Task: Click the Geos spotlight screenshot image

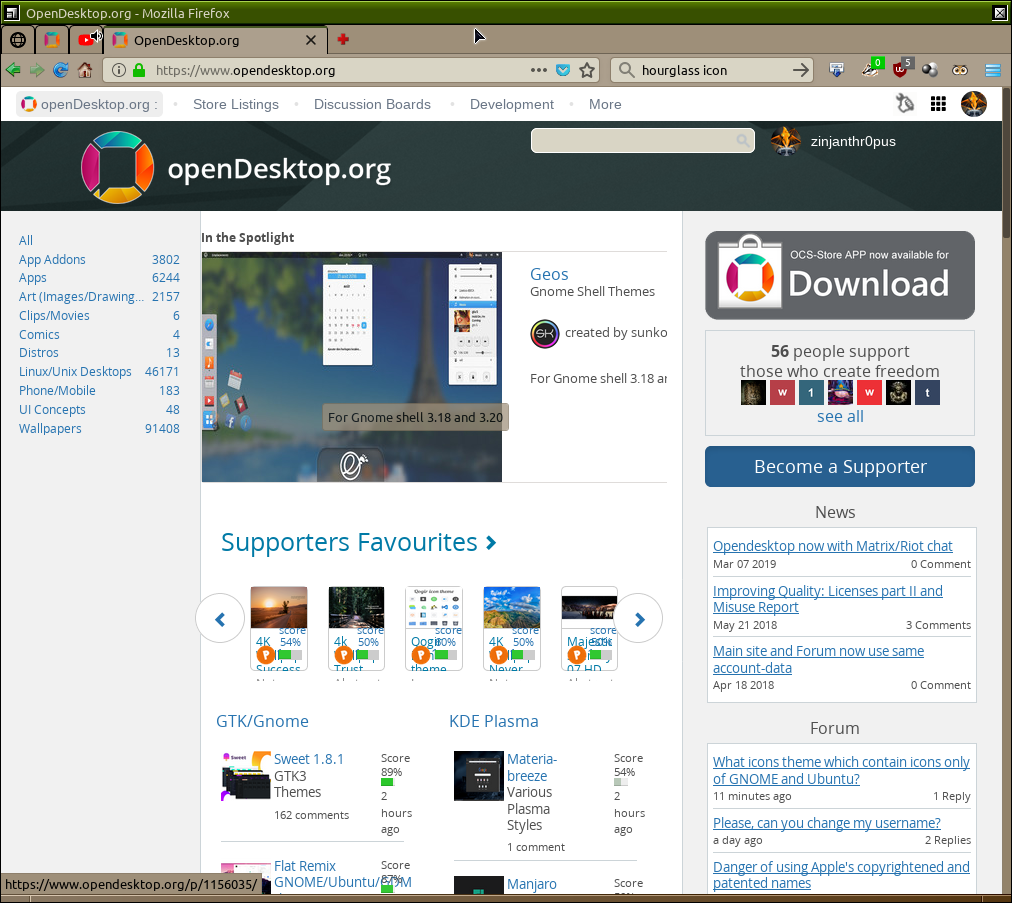Action: (352, 367)
